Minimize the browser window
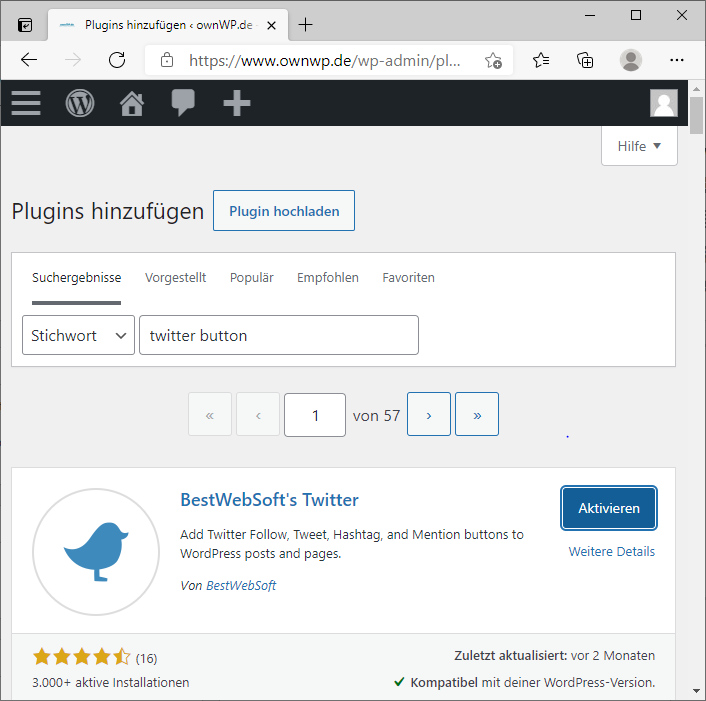This screenshot has height=701, width=706. point(590,15)
